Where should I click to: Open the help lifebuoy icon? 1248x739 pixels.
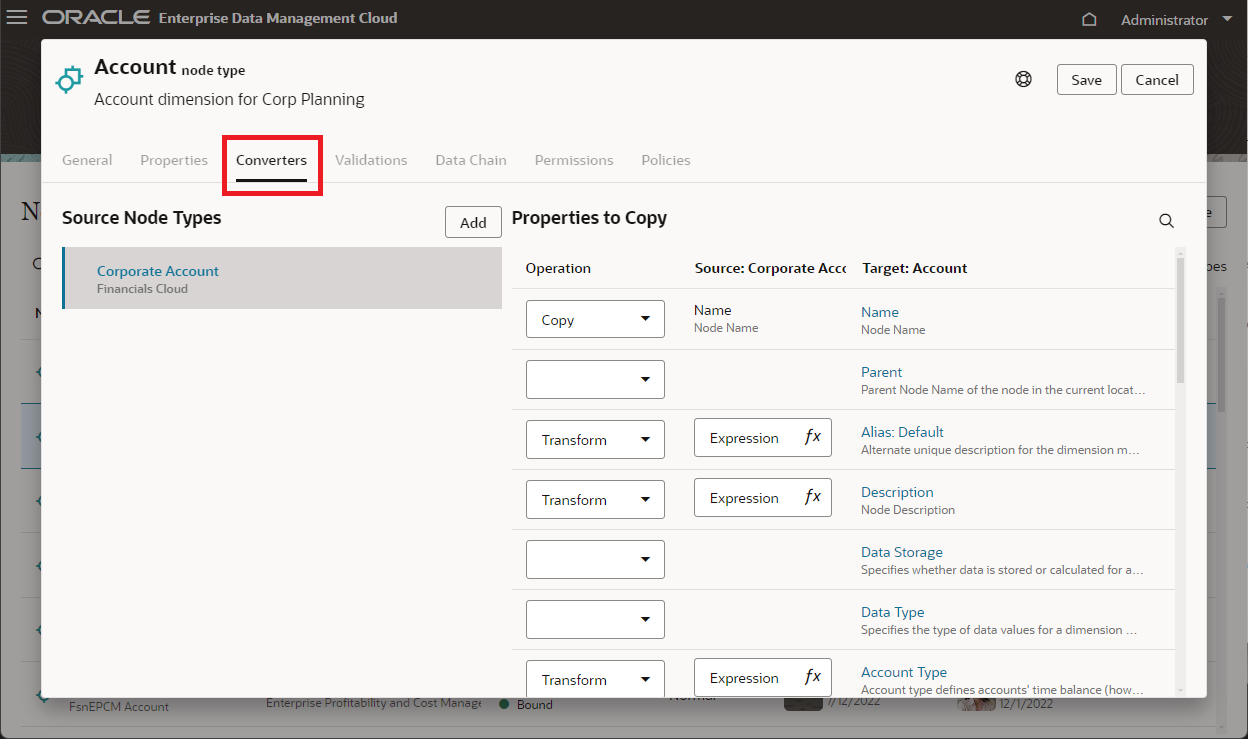click(x=1023, y=80)
